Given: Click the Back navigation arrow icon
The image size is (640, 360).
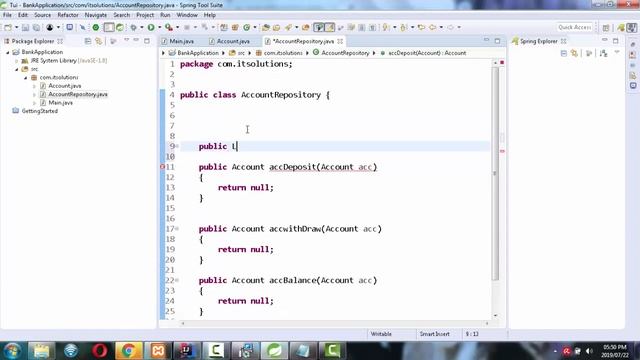Looking at the screenshot, I should 433,27.
